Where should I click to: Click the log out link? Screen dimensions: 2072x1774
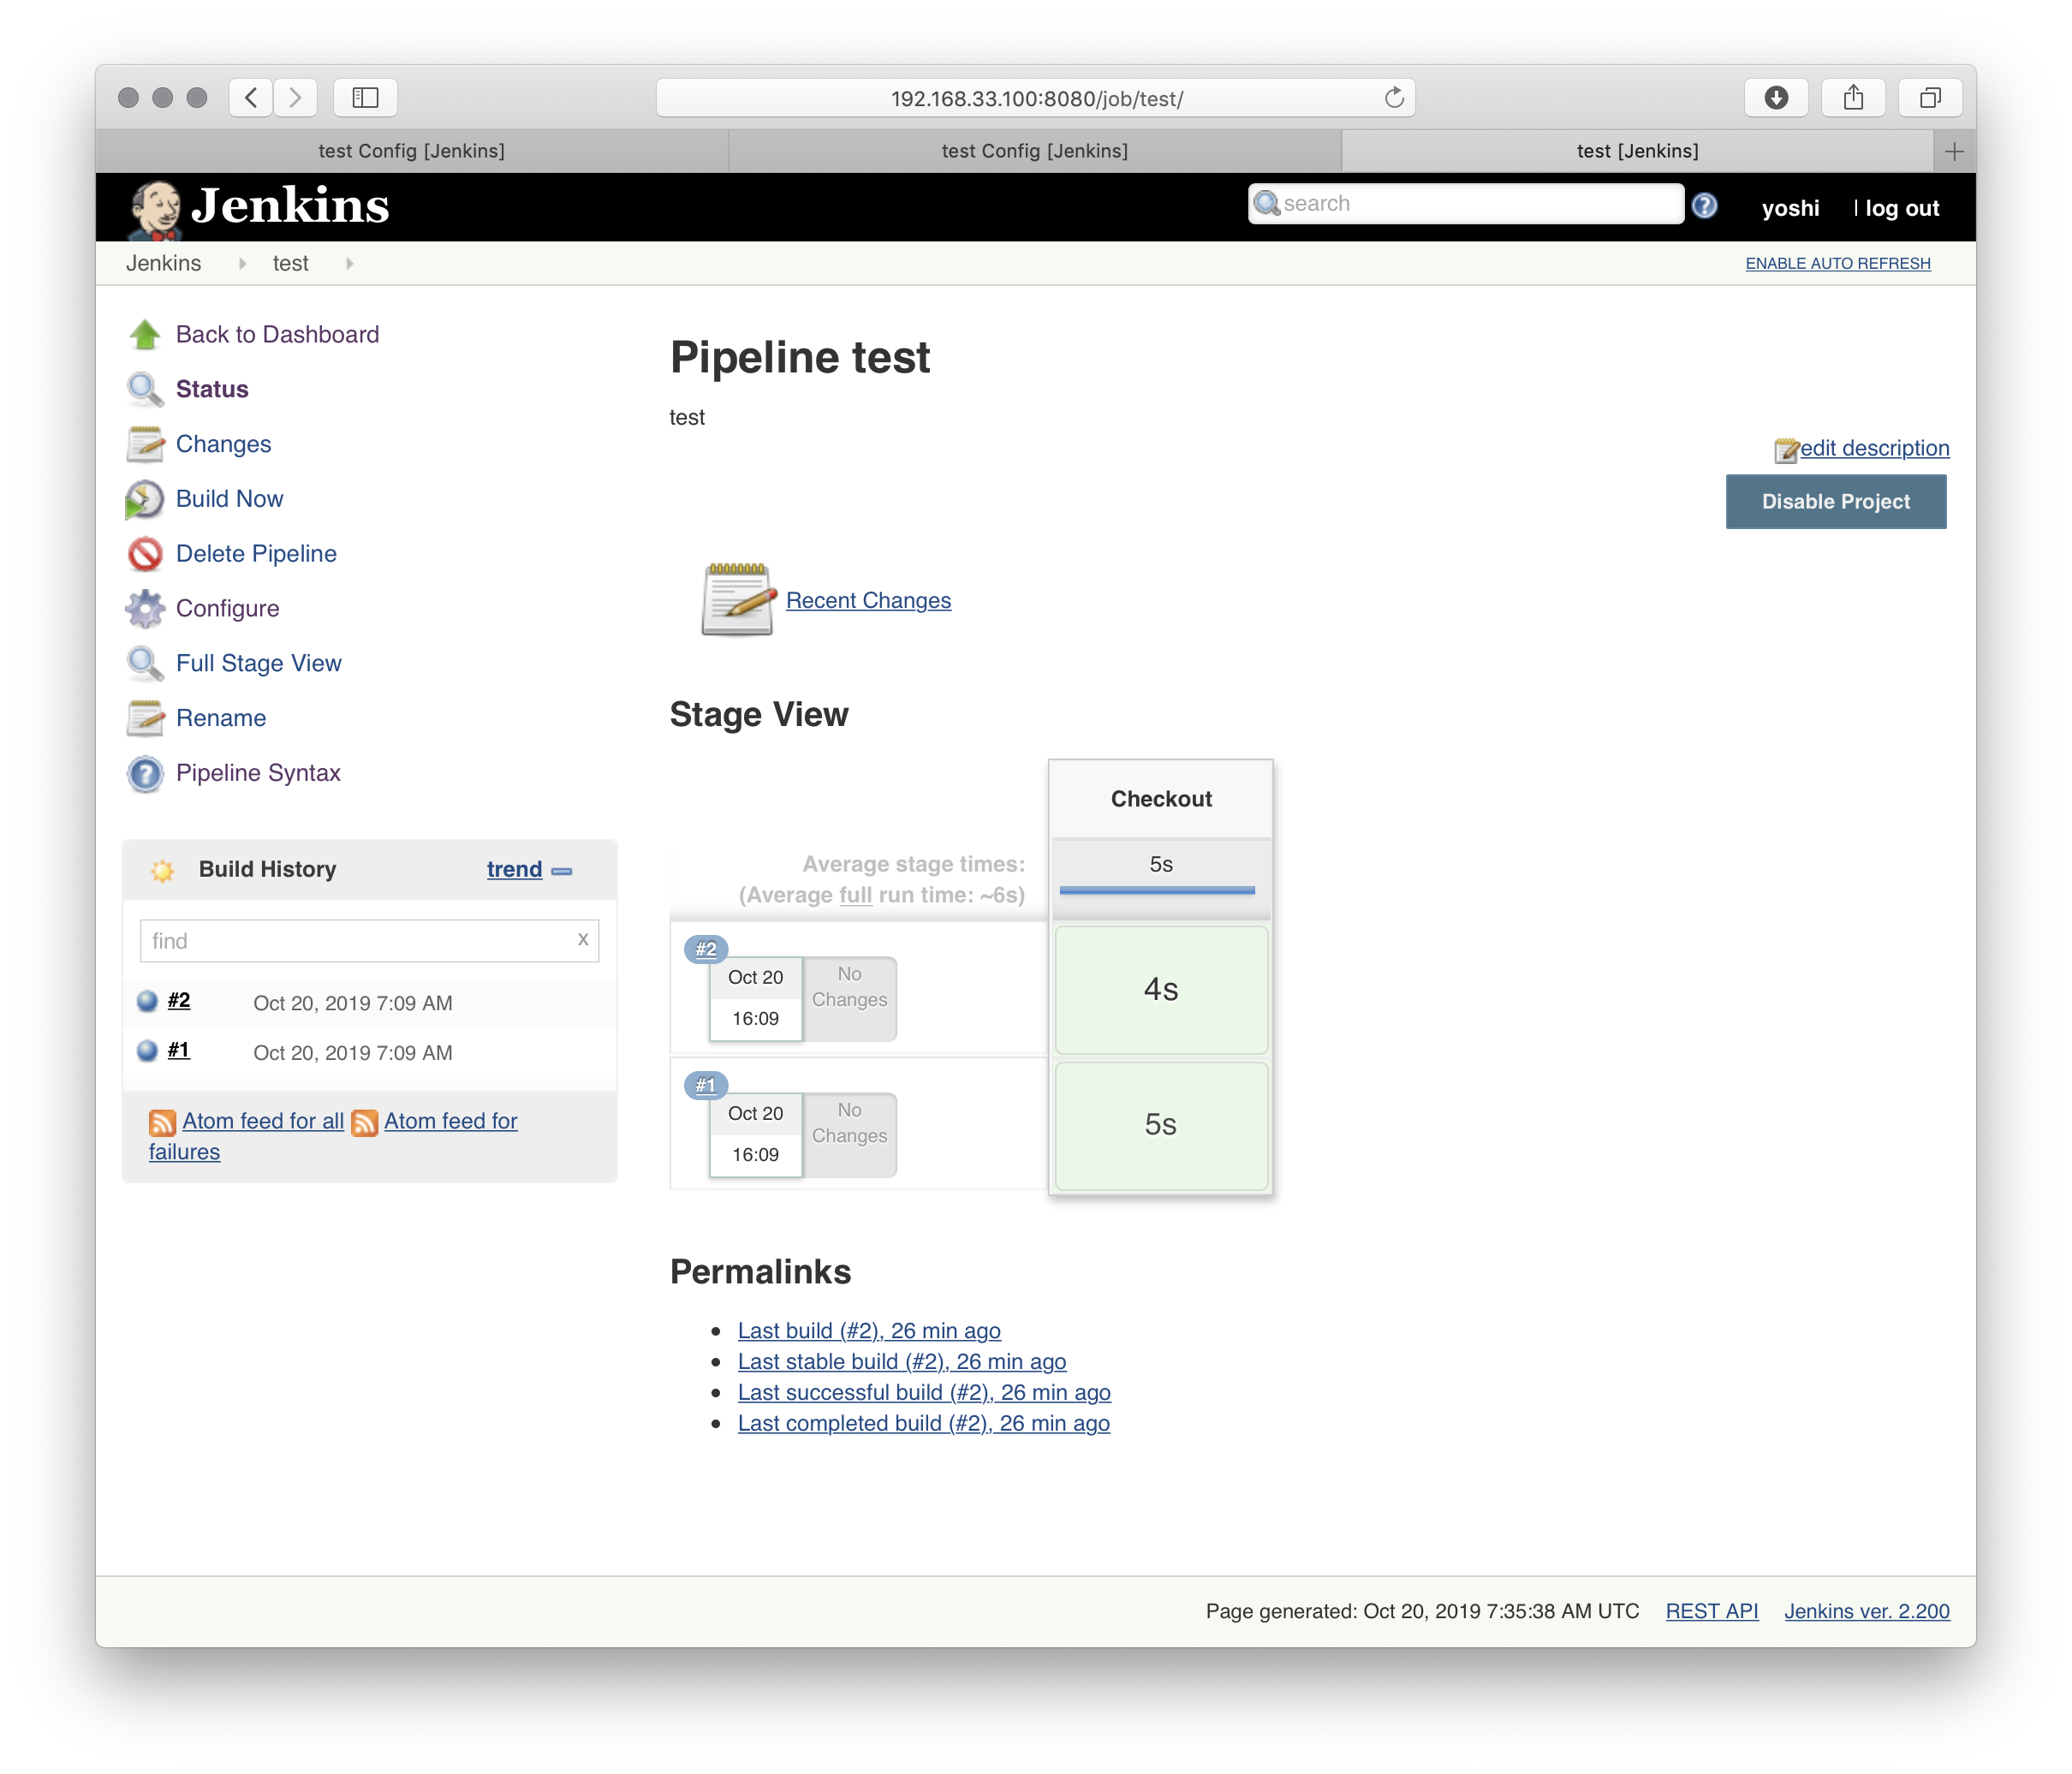point(1902,209)
